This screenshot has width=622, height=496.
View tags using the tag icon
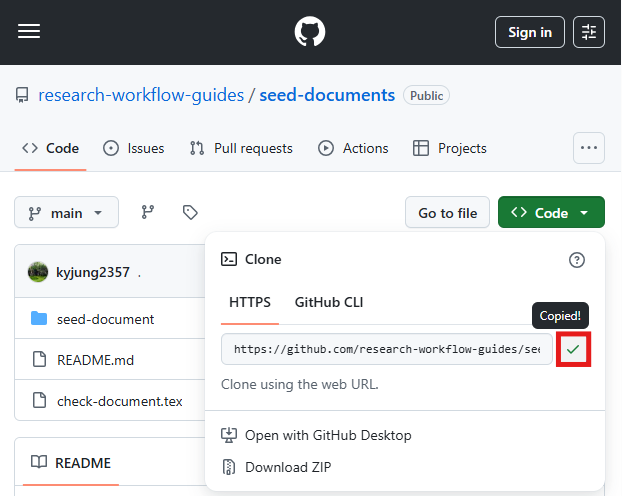point(190,212)
